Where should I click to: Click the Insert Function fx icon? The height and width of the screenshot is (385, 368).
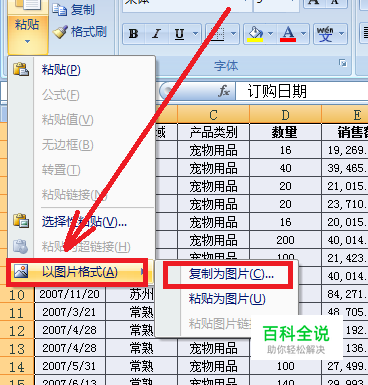pos(224,91)
